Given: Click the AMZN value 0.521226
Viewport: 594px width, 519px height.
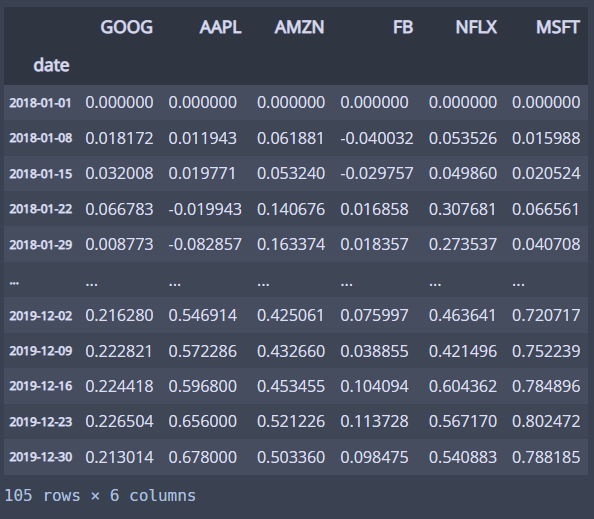Looking at the screenshot, I should coord(291,422).
